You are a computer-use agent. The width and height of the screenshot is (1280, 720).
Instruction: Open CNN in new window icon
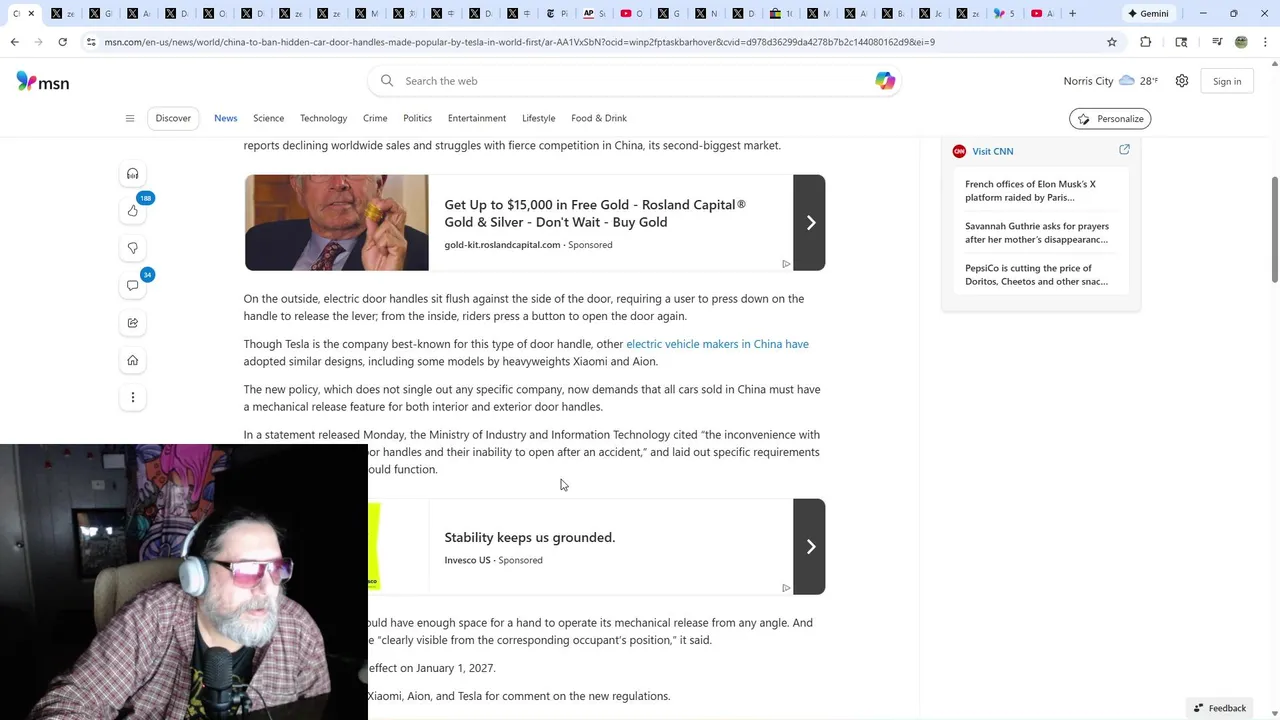[x=1124, y=150]
